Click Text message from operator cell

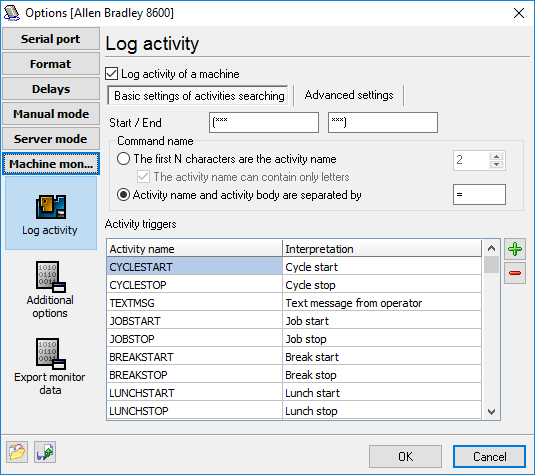382,303
